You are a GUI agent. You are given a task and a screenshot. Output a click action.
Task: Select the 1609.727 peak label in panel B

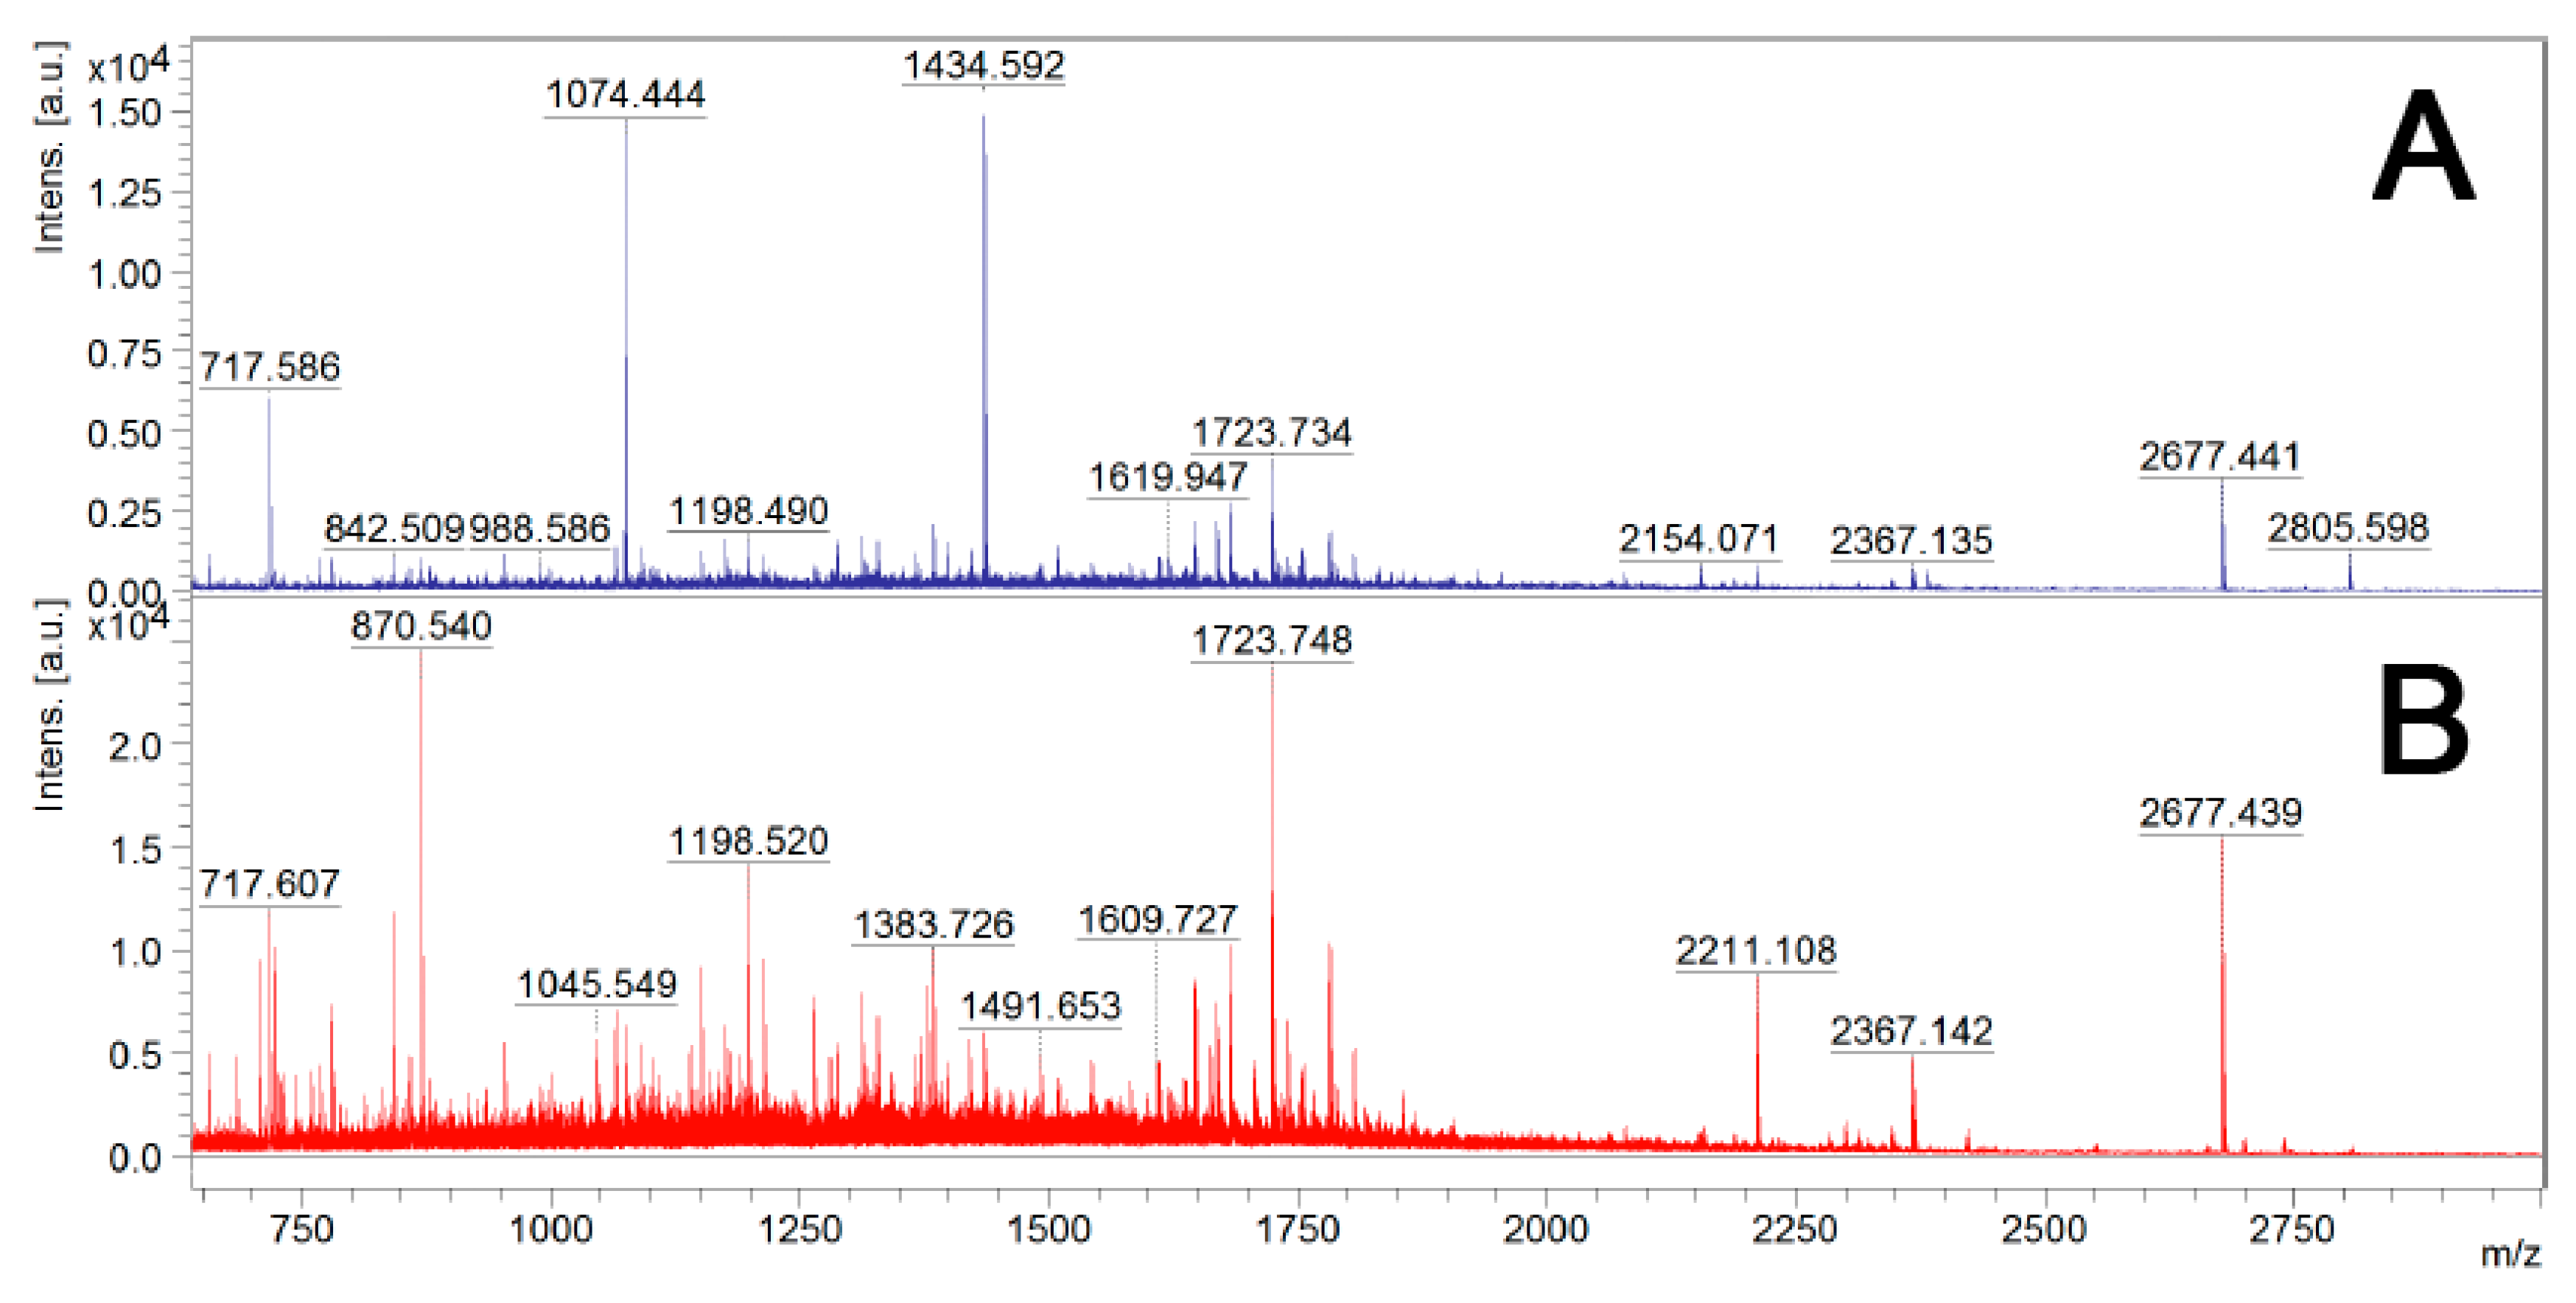pyautogui.click(x=1158, y=920)
